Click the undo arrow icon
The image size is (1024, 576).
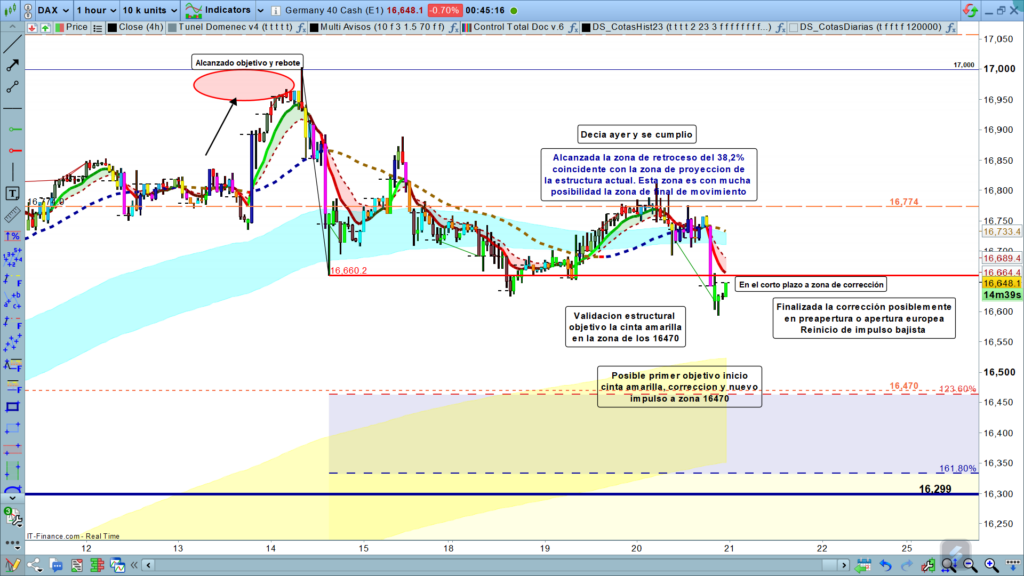[887, 567]
